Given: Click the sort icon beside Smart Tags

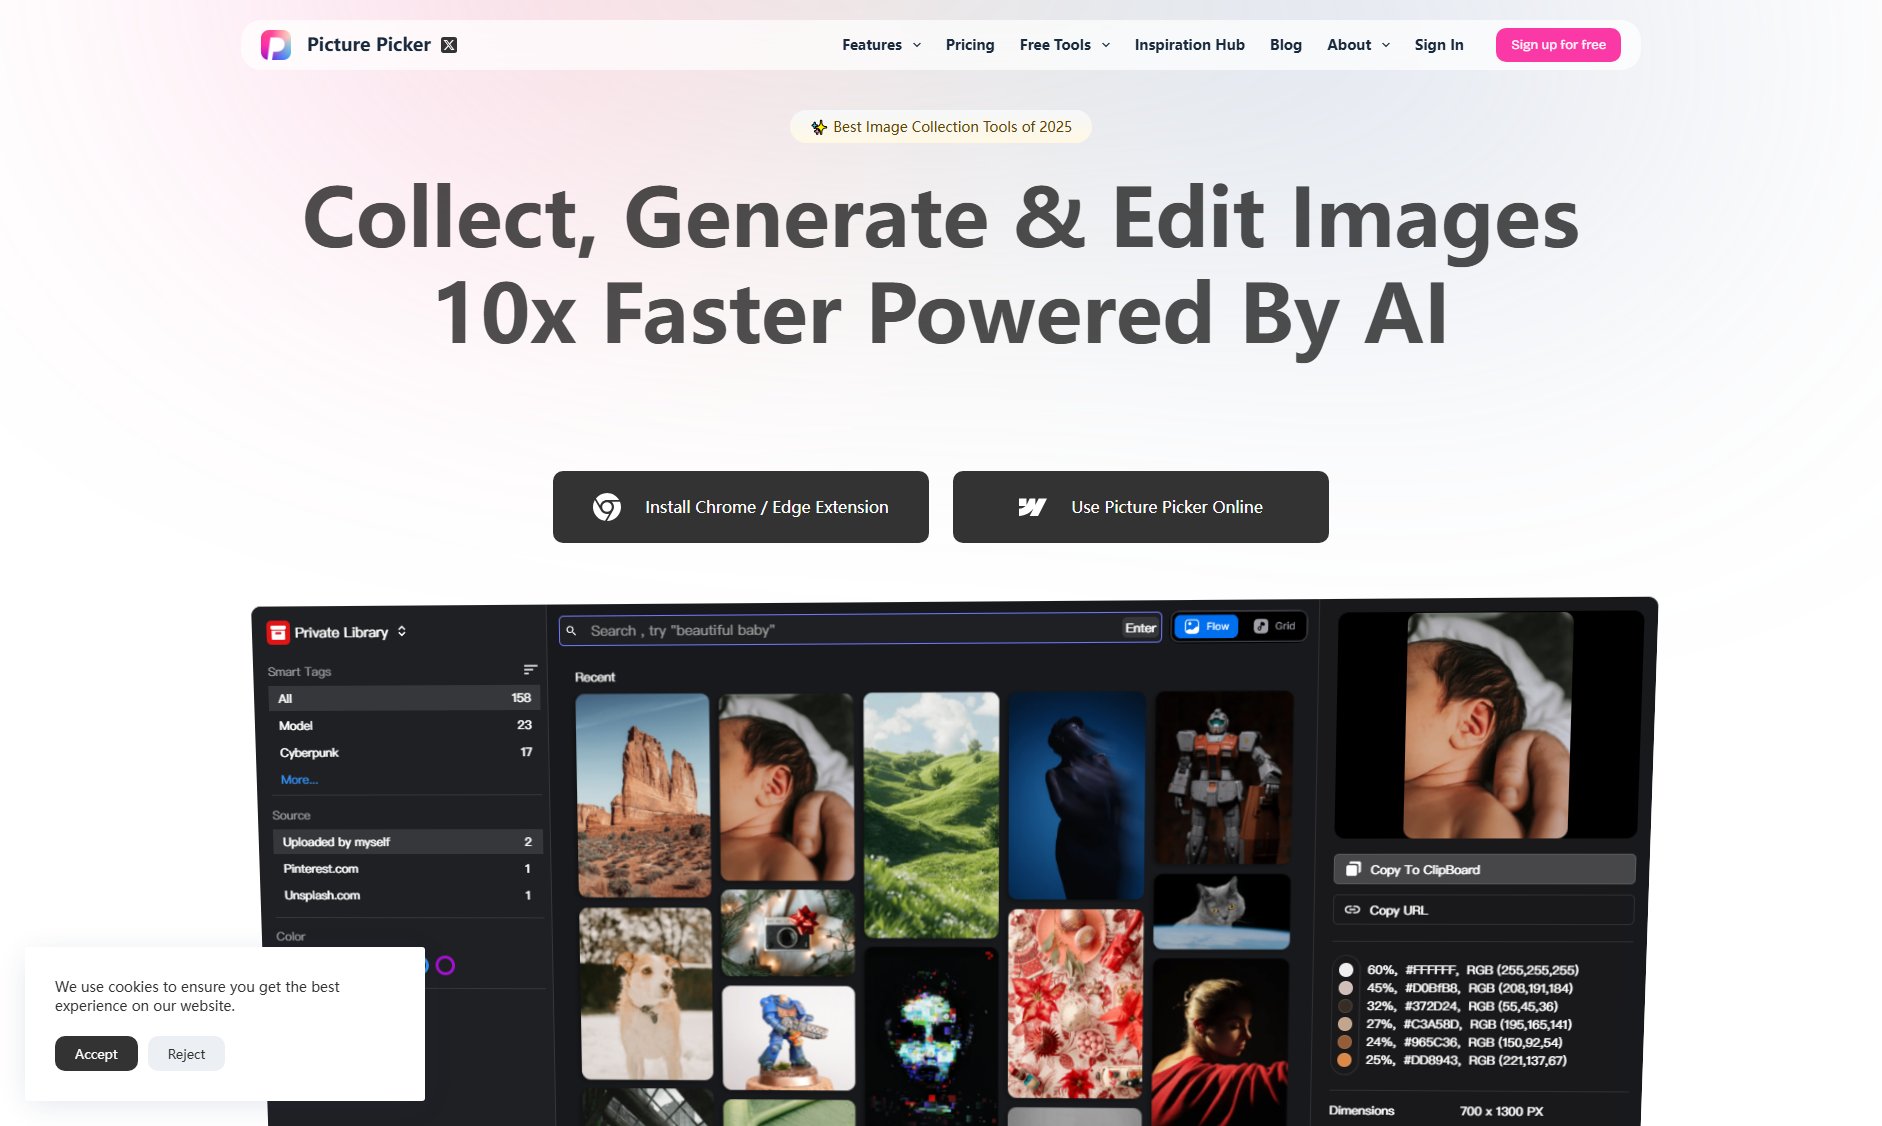Looking at the screenshot, I should 530,669.
